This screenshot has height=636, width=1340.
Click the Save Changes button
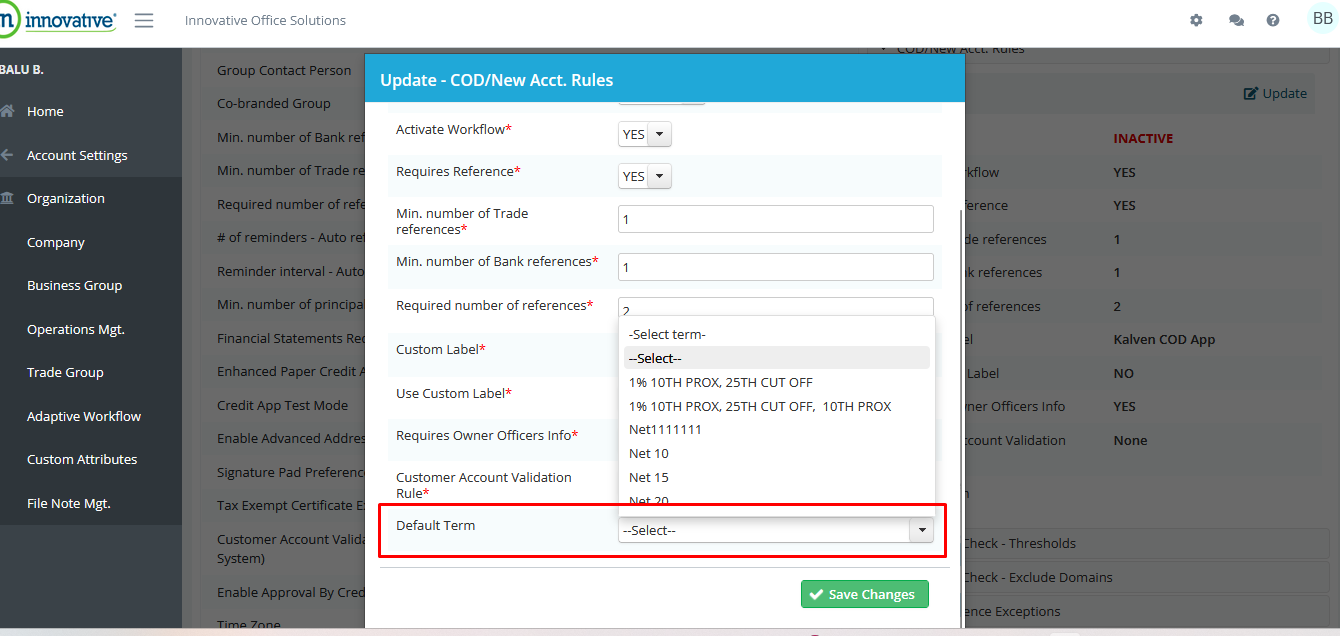pos(865,594)
